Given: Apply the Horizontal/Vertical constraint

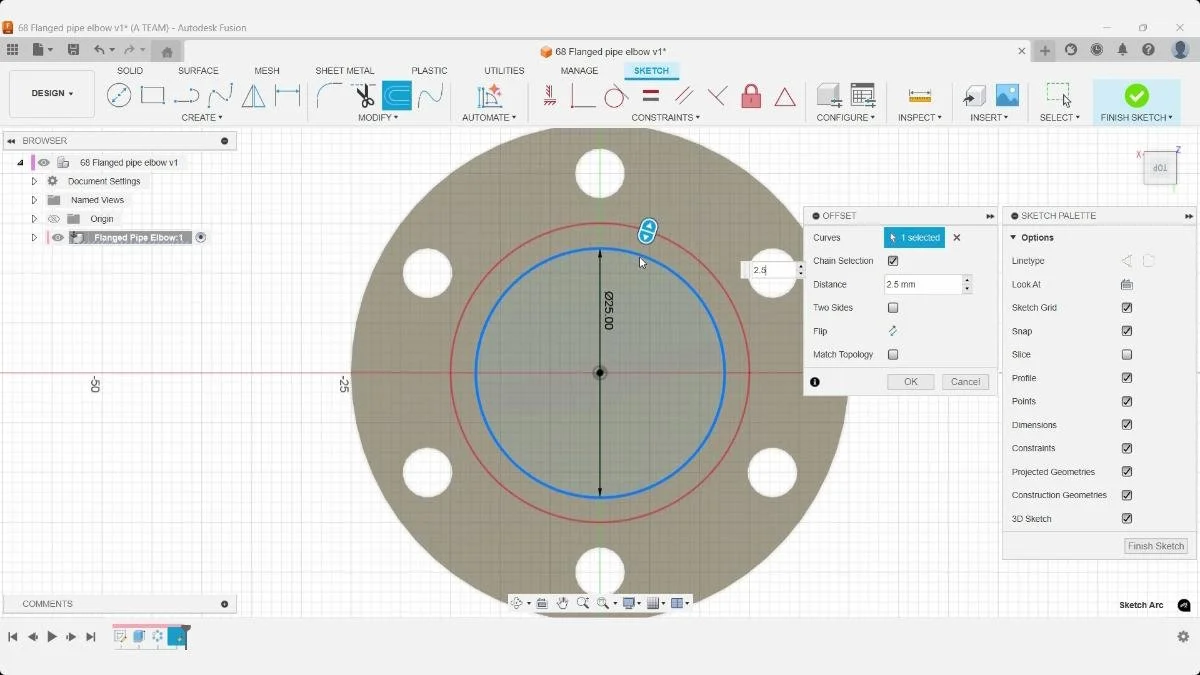Looking at the screenshot, I should point(549,96).
